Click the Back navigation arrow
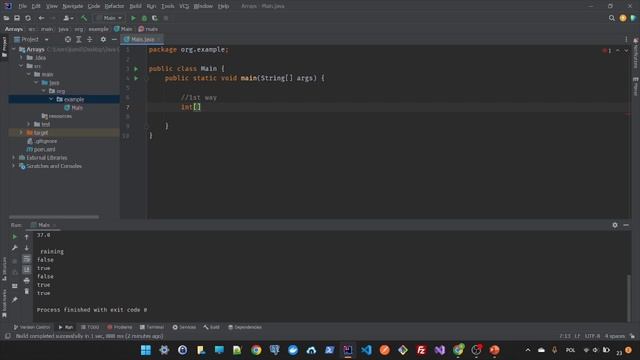This screenshot has height=360, width=640. [41, 18]
